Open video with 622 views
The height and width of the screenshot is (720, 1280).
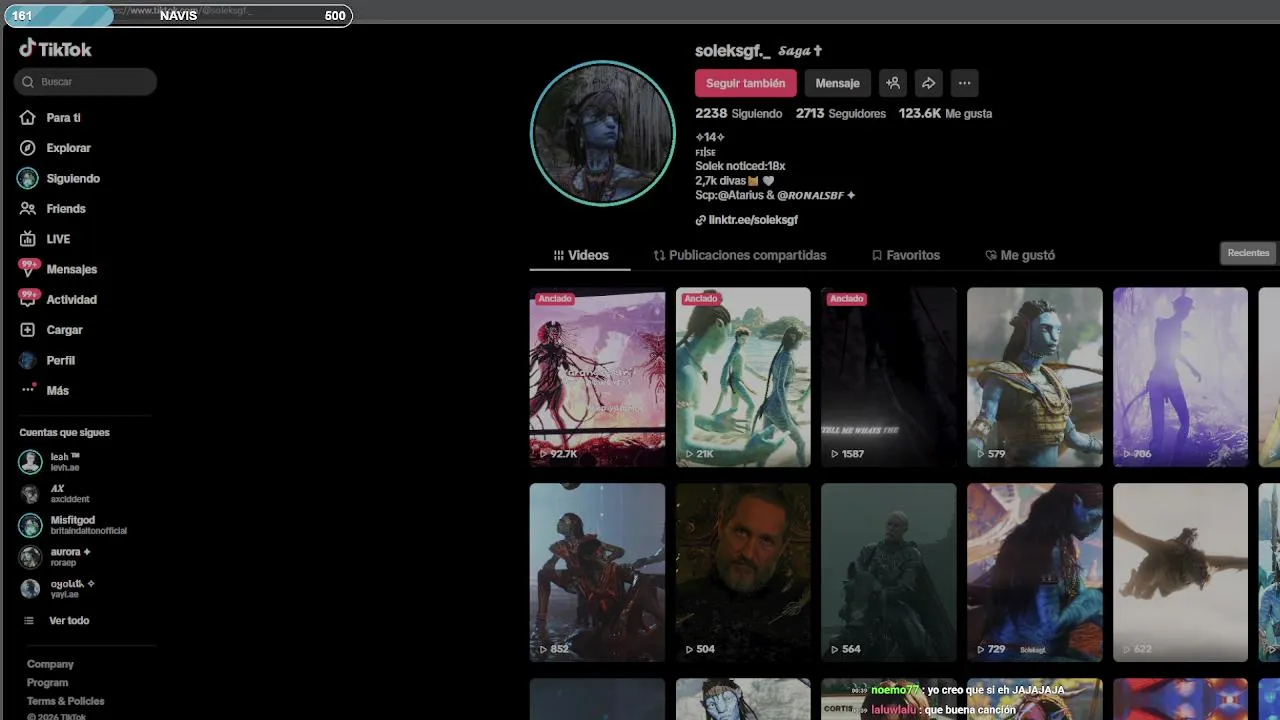[1181, 572]
